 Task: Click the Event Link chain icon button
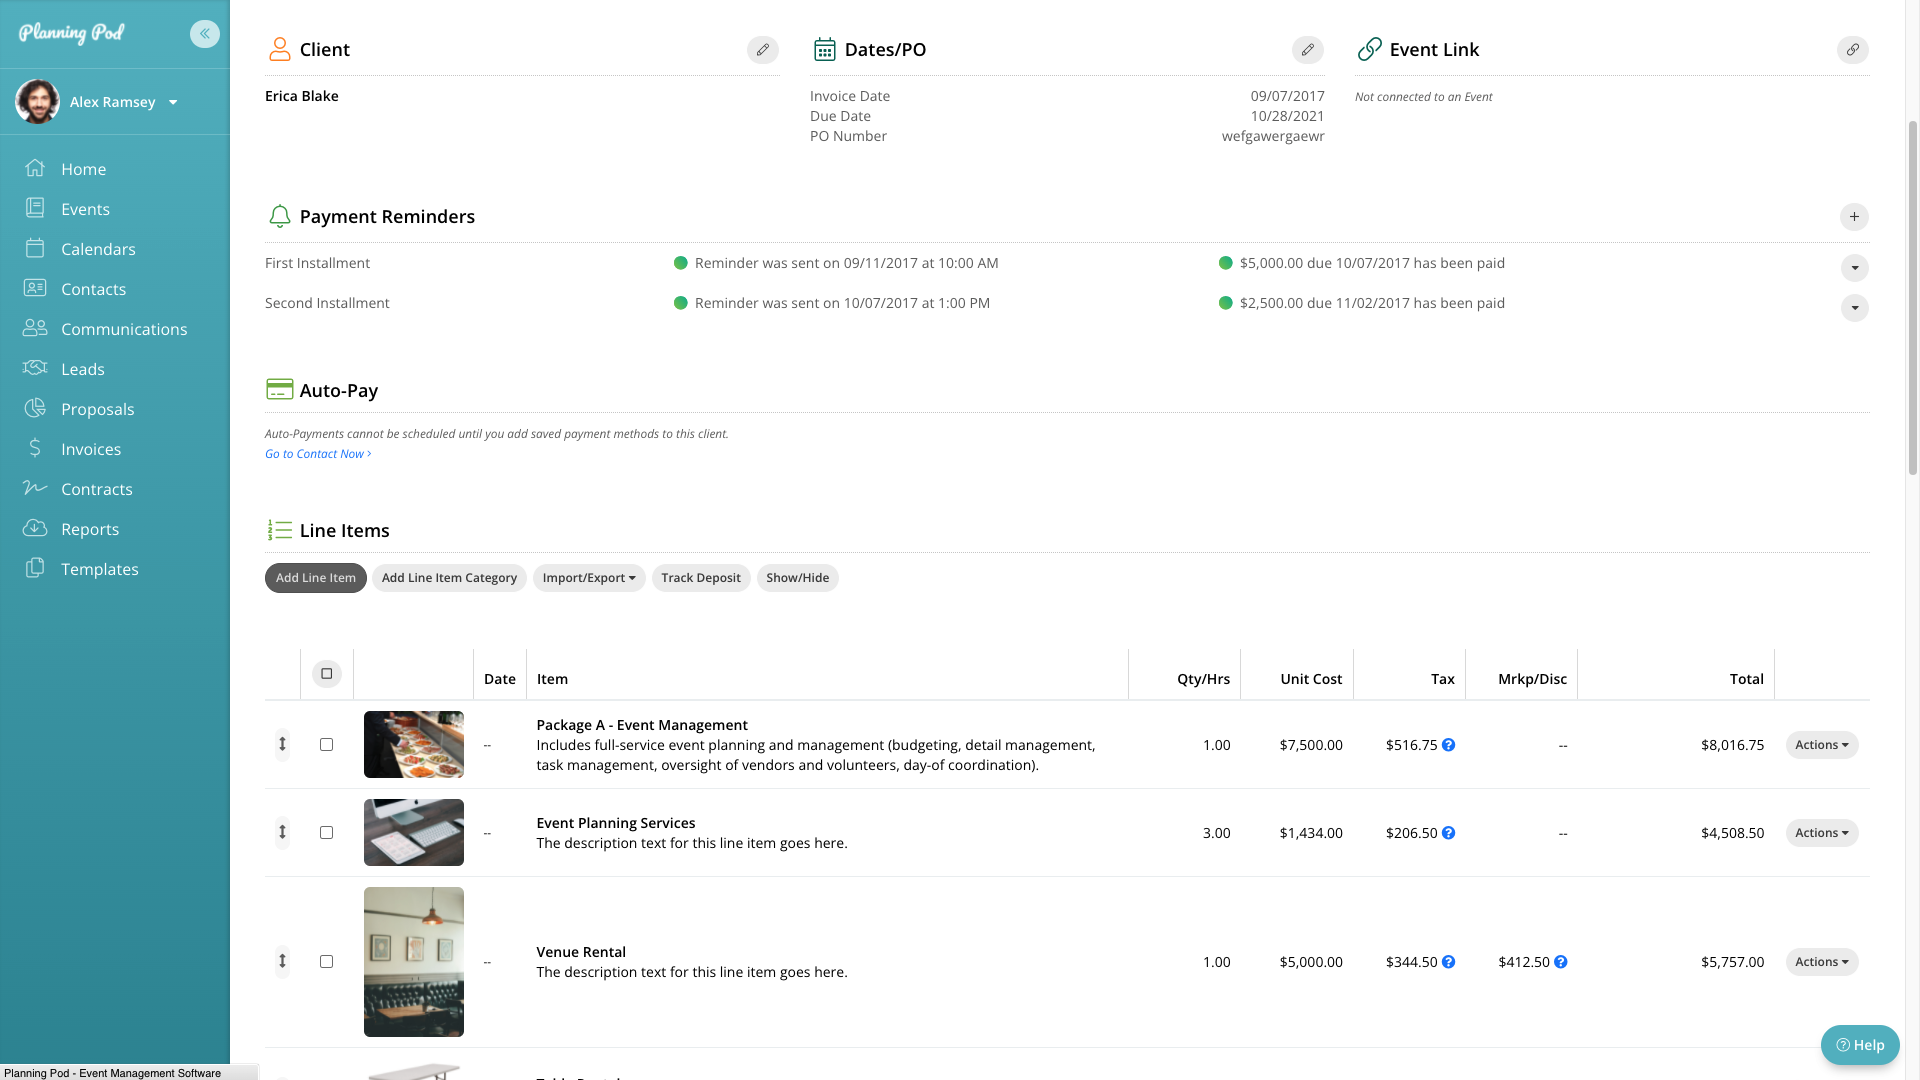tap(1852, 50)
